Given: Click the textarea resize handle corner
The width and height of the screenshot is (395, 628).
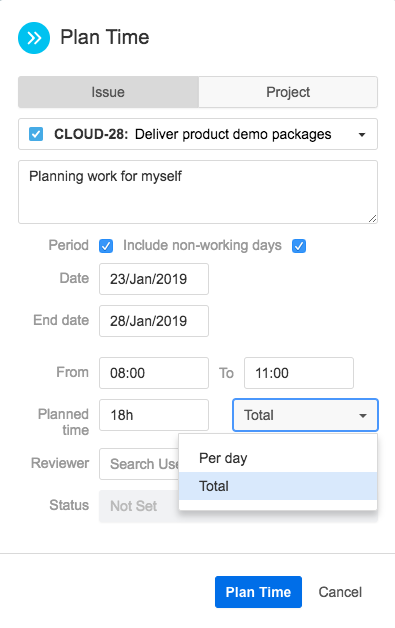Looking at the screenshot, I should click(x=373, y=218).
